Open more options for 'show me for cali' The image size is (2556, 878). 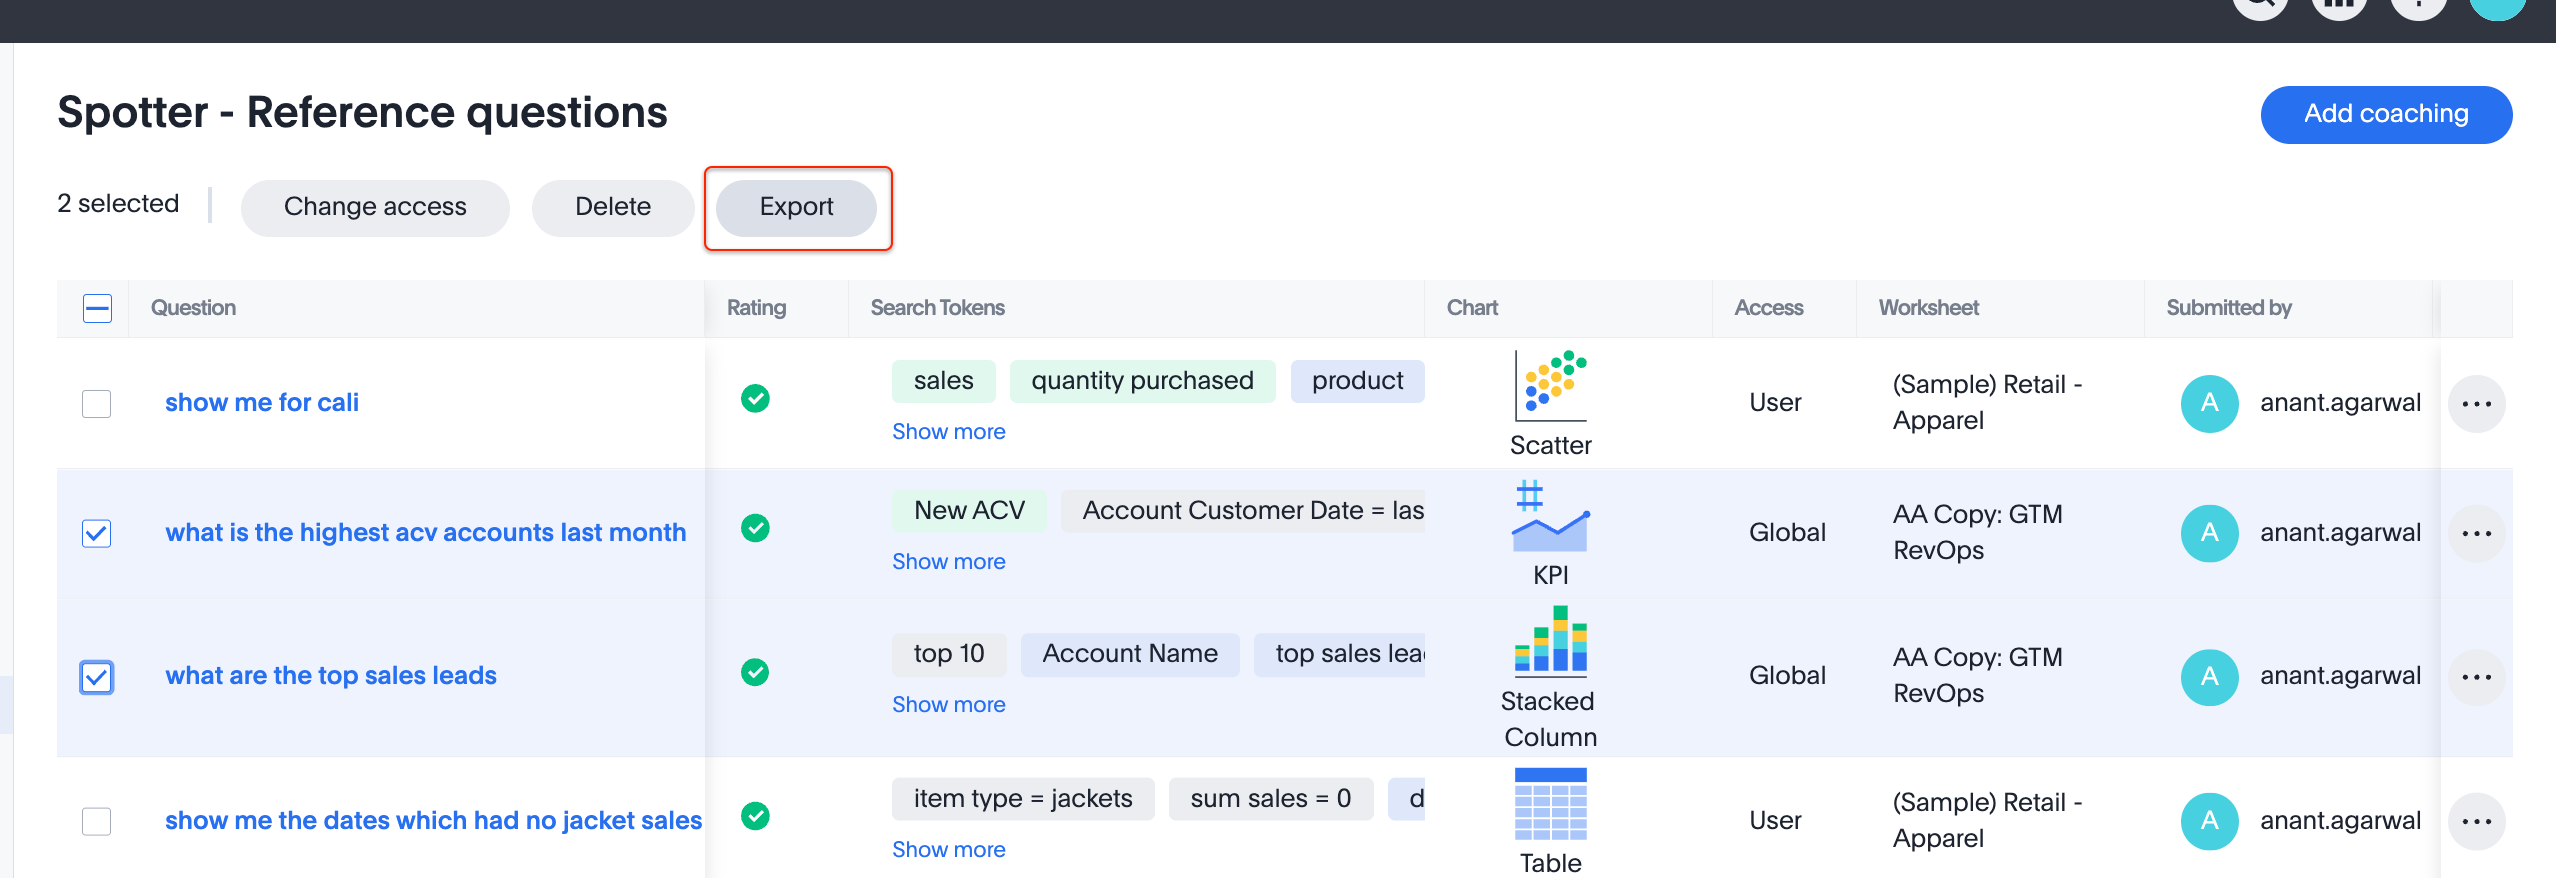[2476, 404]
